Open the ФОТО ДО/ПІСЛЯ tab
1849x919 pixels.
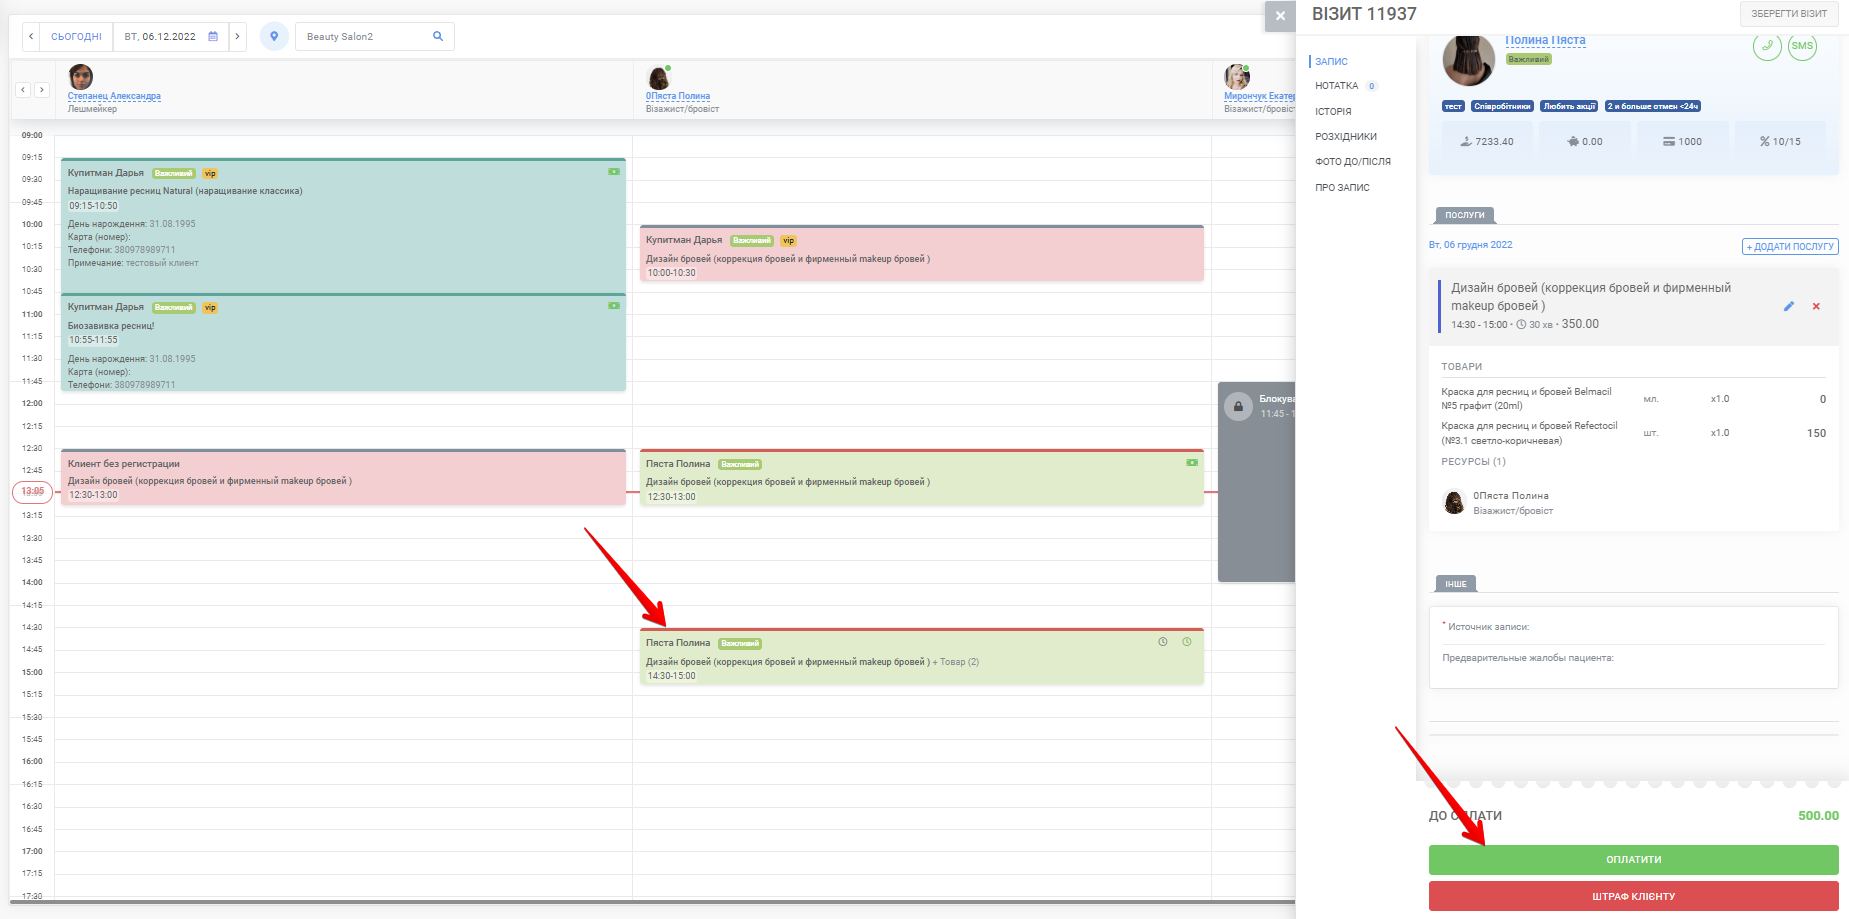(1353, 162)
